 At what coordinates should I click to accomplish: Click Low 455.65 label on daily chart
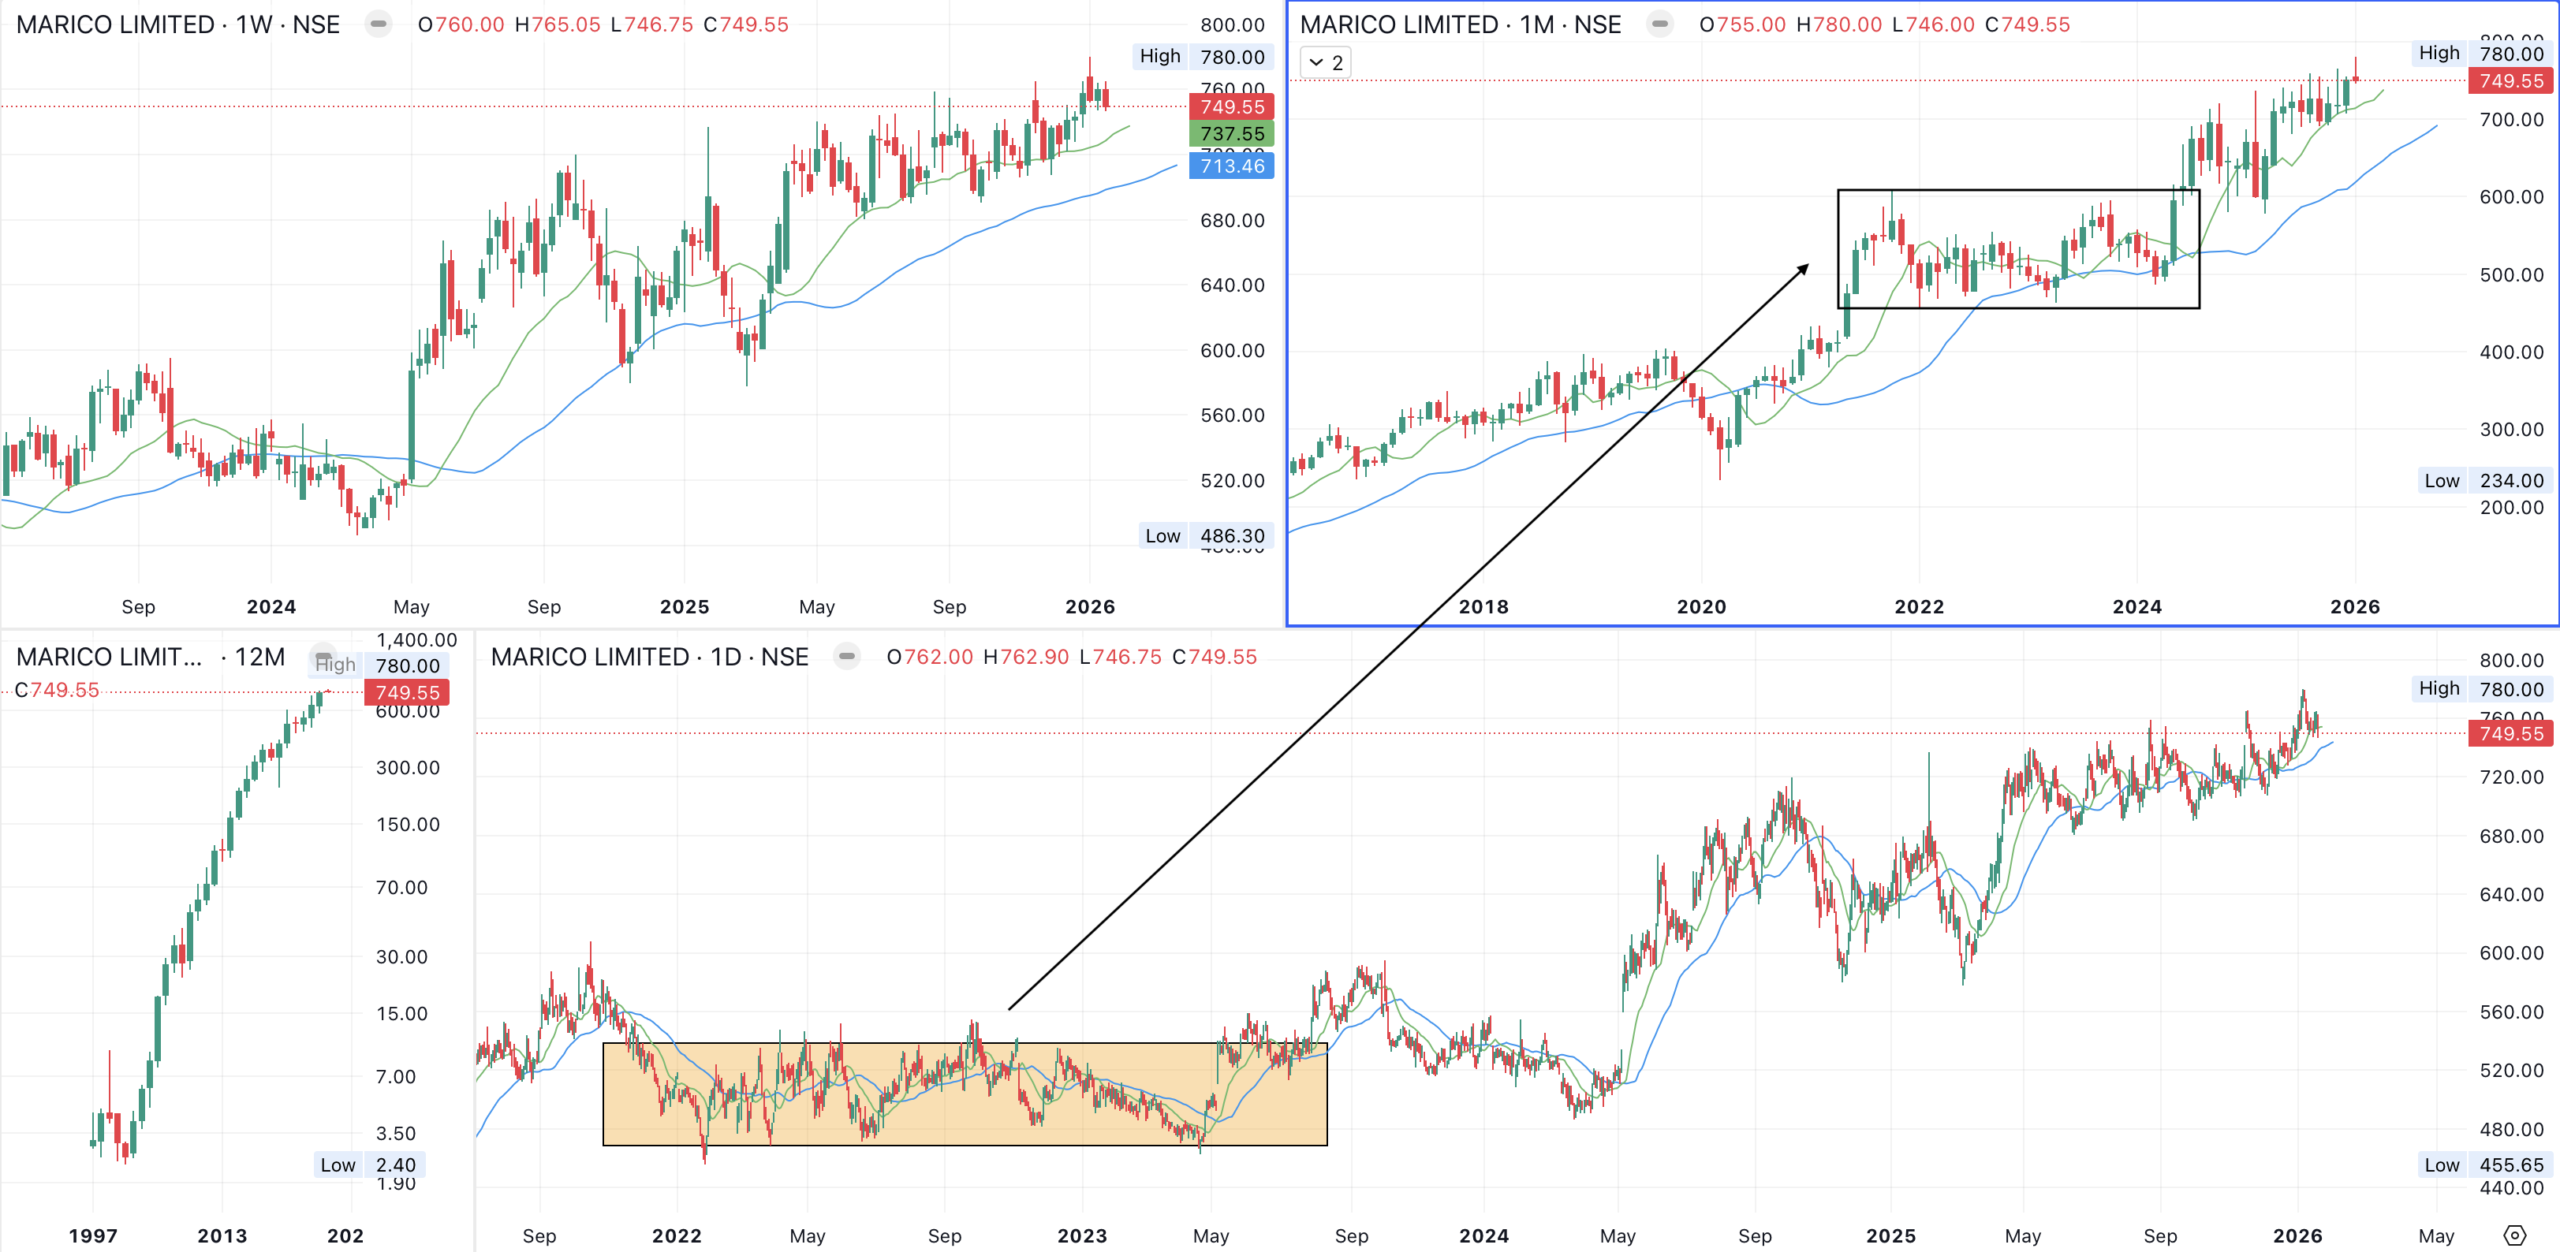pos(2486,1165)
